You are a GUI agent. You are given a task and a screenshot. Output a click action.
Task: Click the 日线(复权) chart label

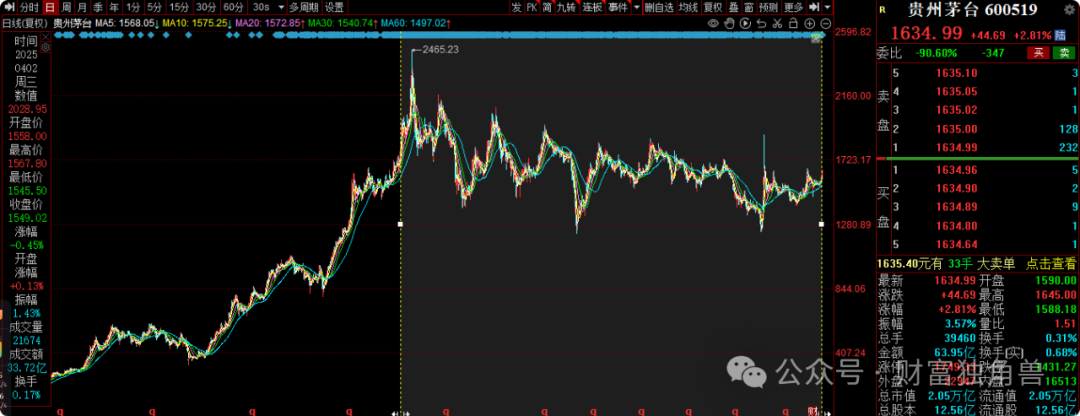pos(25,23)
